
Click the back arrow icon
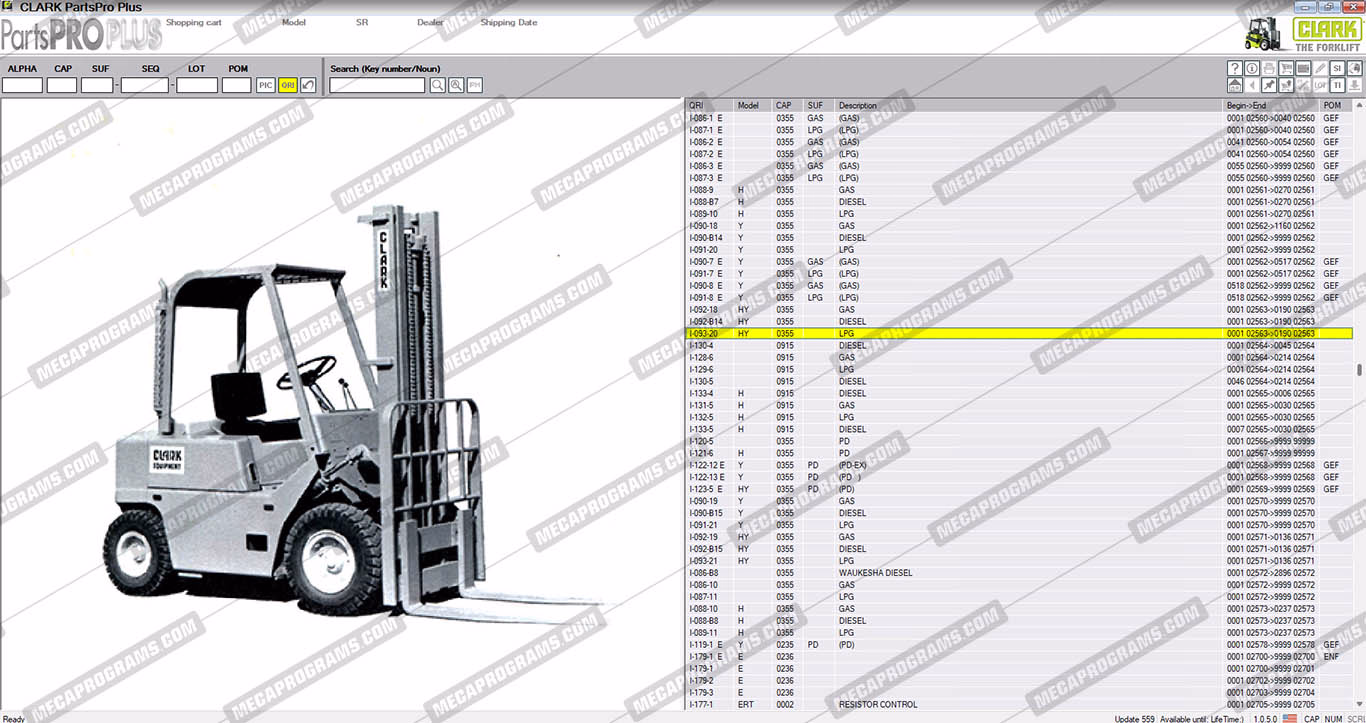(1252, 85)
